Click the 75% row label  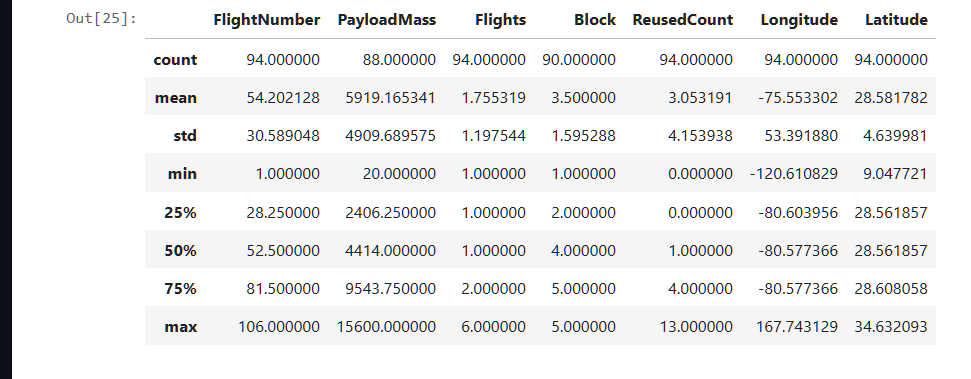180,289
